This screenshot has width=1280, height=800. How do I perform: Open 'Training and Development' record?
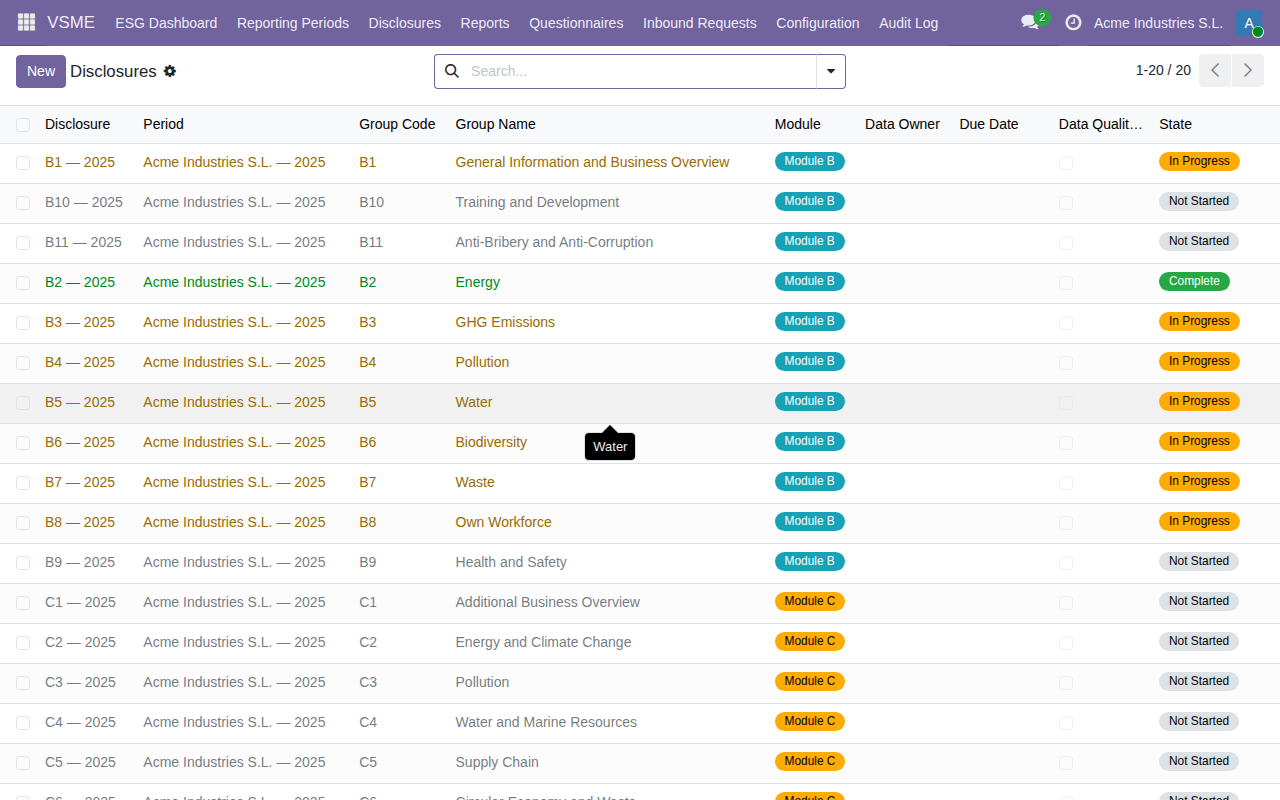click(x=537, y=202)
